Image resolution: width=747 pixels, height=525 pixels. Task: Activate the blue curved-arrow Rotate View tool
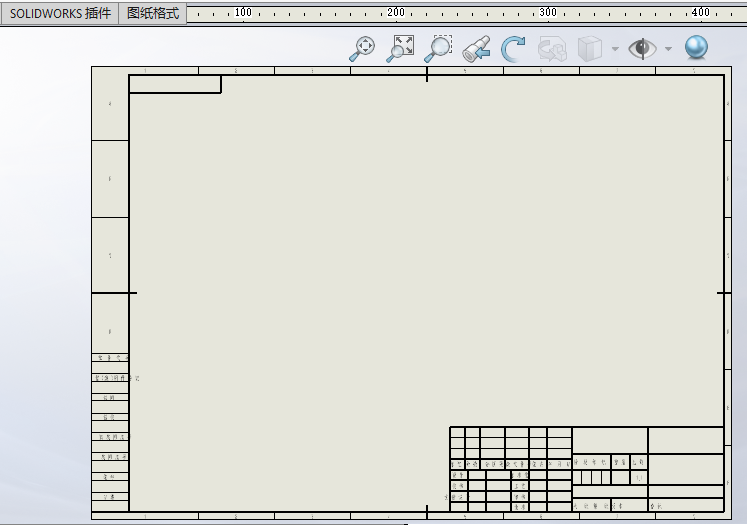click(x=514, y=48)
